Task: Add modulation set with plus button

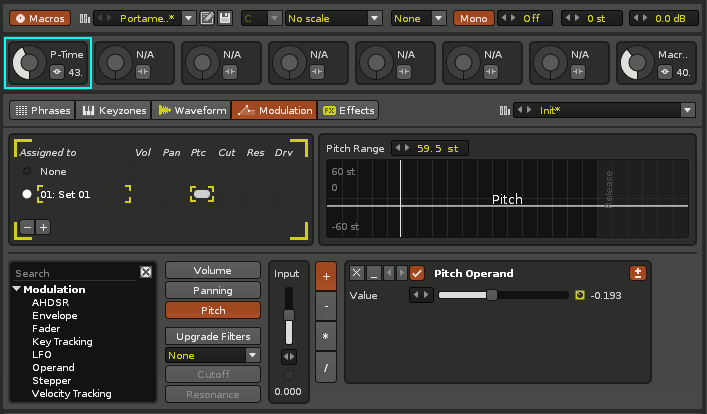Action: point(43,227)
